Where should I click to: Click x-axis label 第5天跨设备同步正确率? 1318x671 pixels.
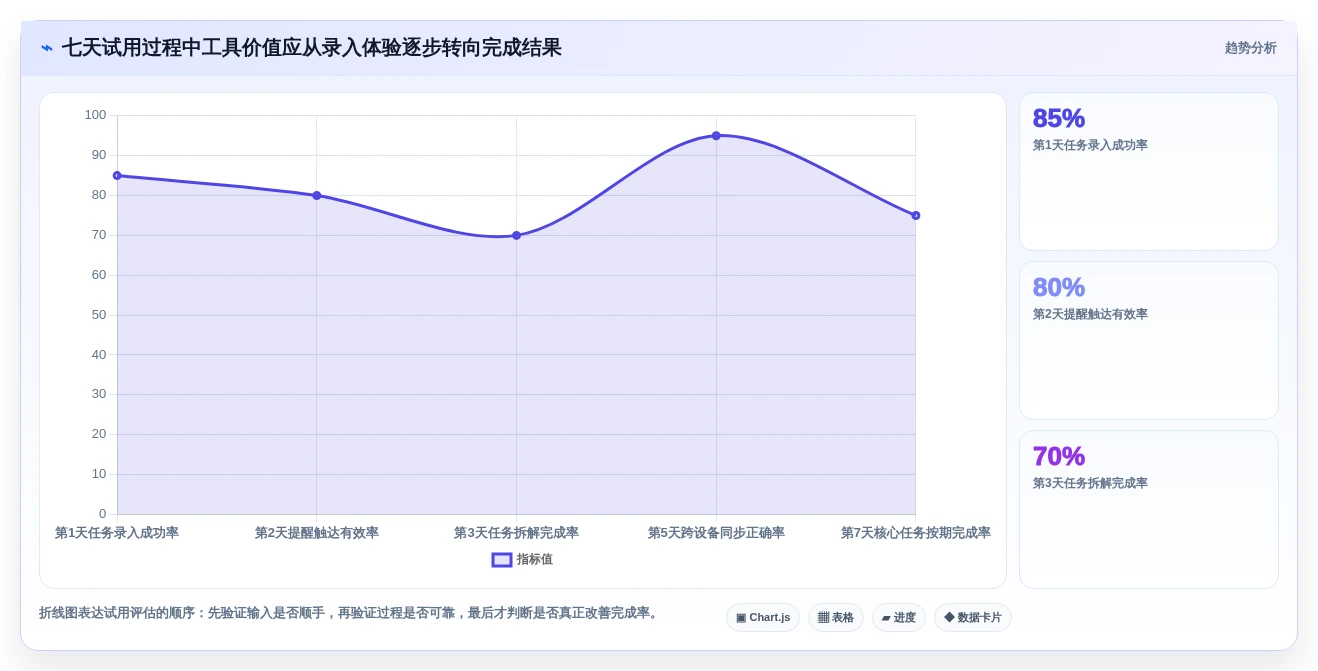(716, 533)
